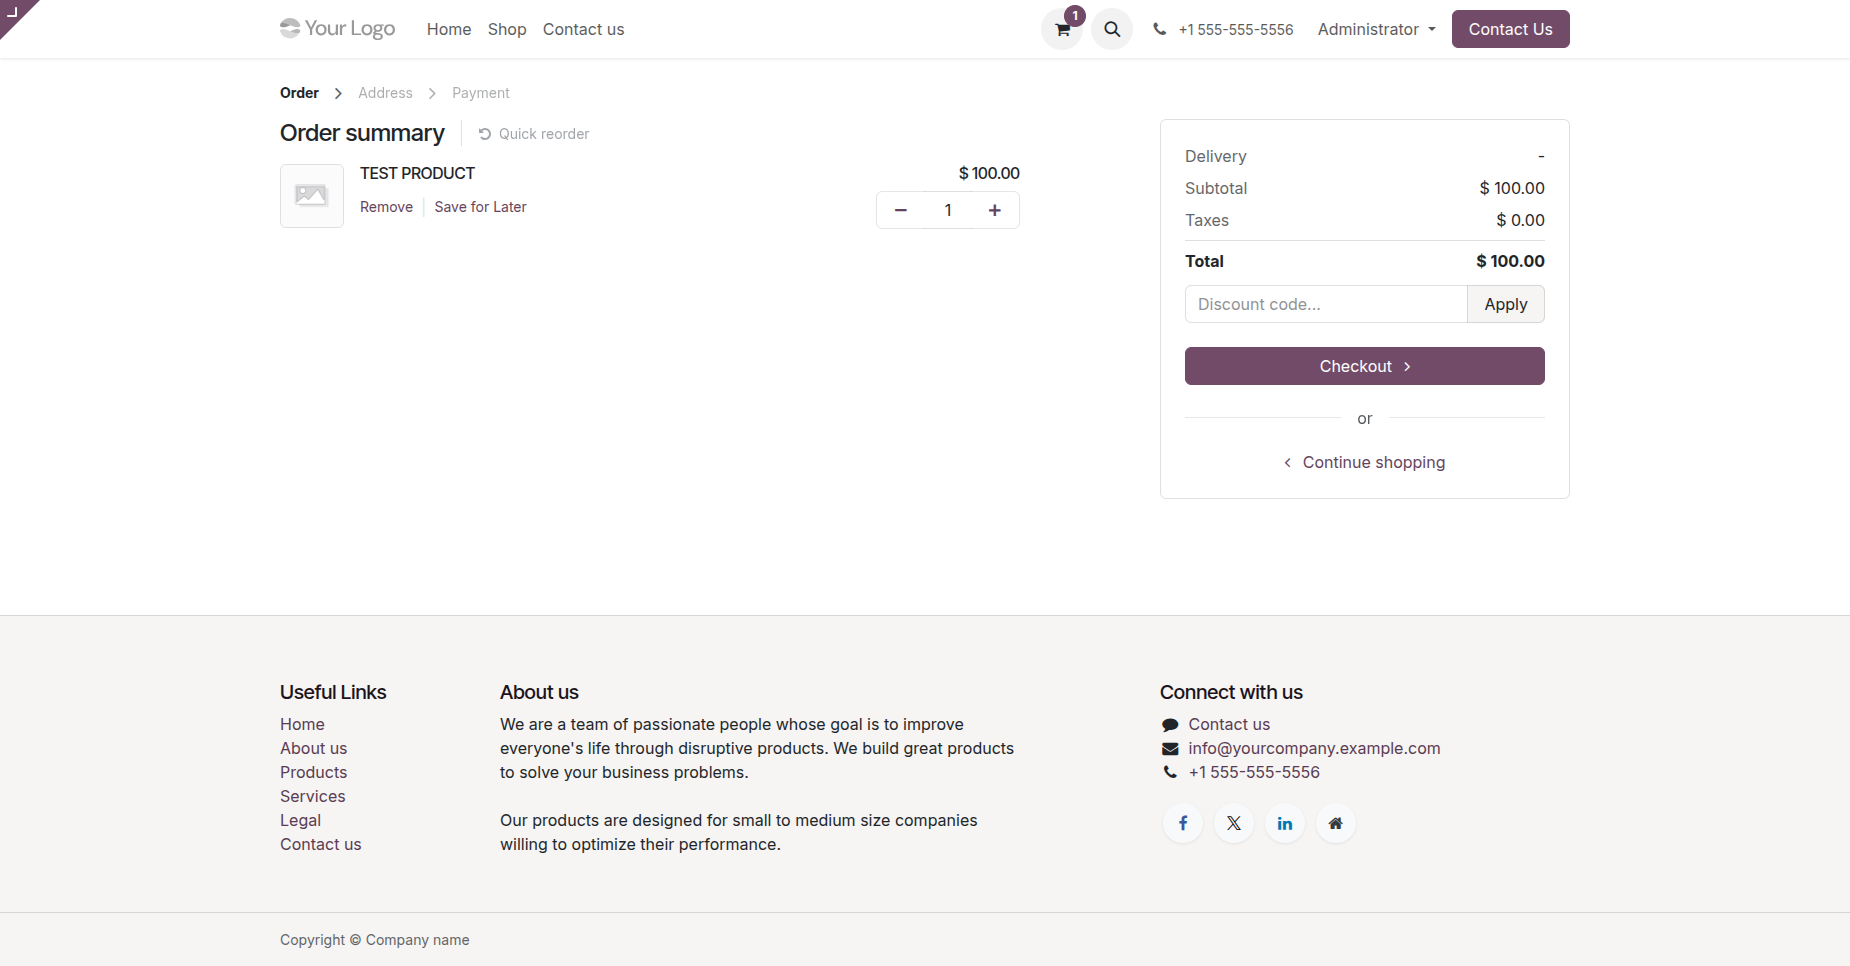Decrease product quantity with minus button
The width and height of the screenshot is (1850, 966).
pos(901,210)
